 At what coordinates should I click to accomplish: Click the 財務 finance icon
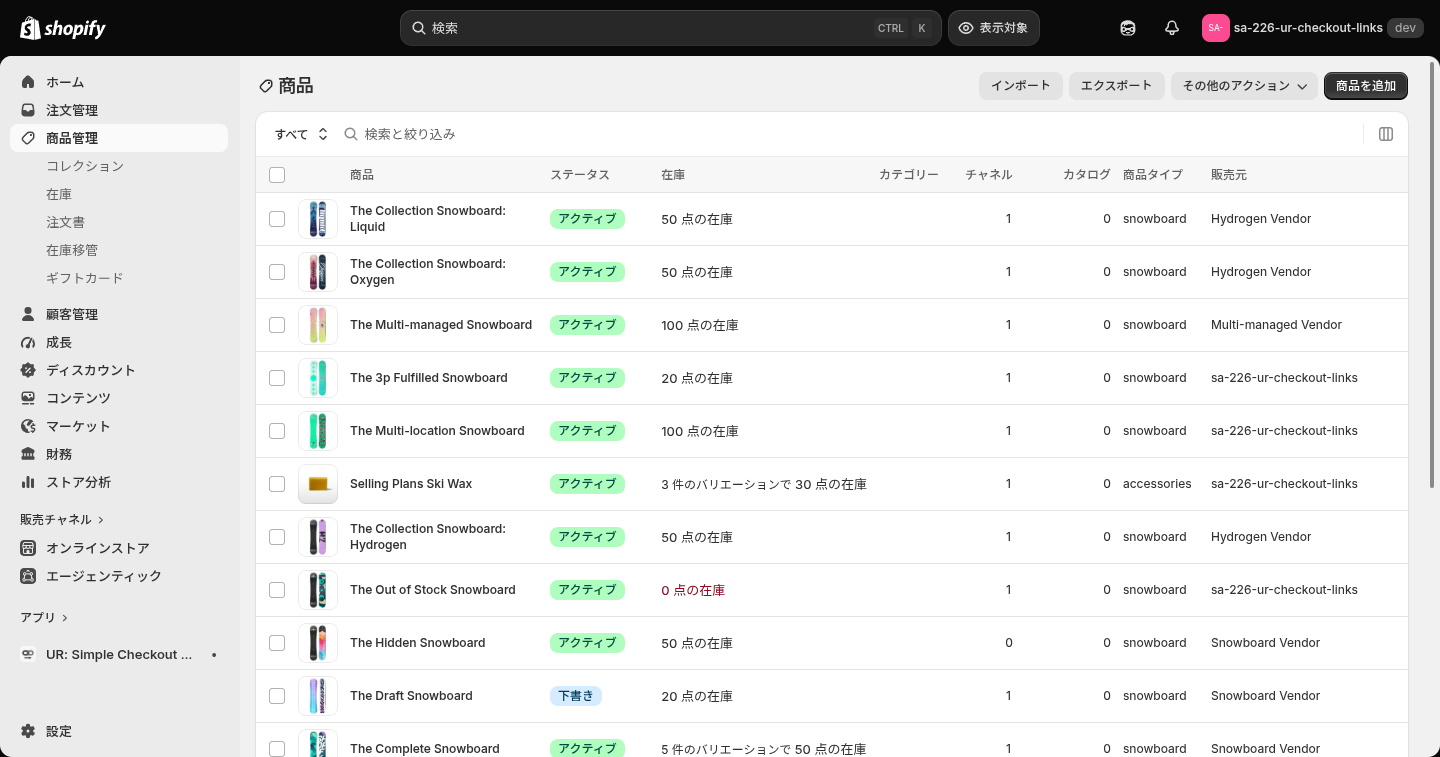(x=28, y=454)
